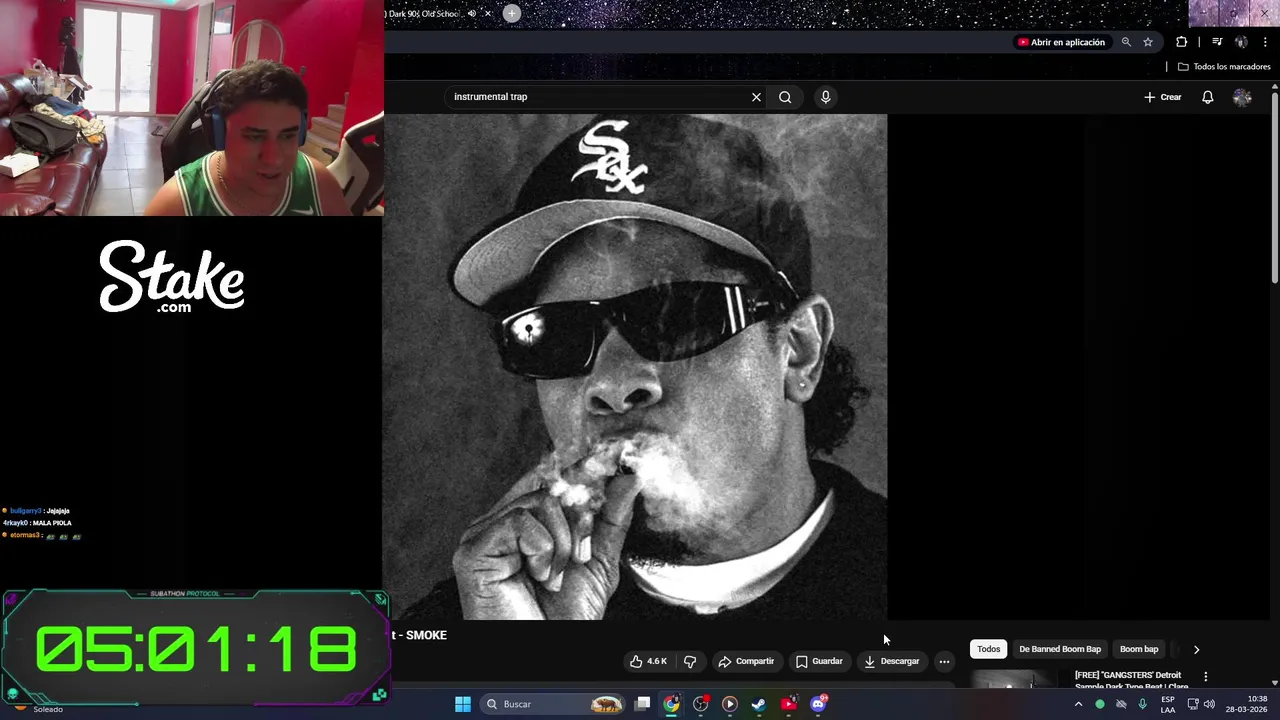The image size is (1280, 720).
Task: Open Task View on the taskbar
Action: [643, 704]
